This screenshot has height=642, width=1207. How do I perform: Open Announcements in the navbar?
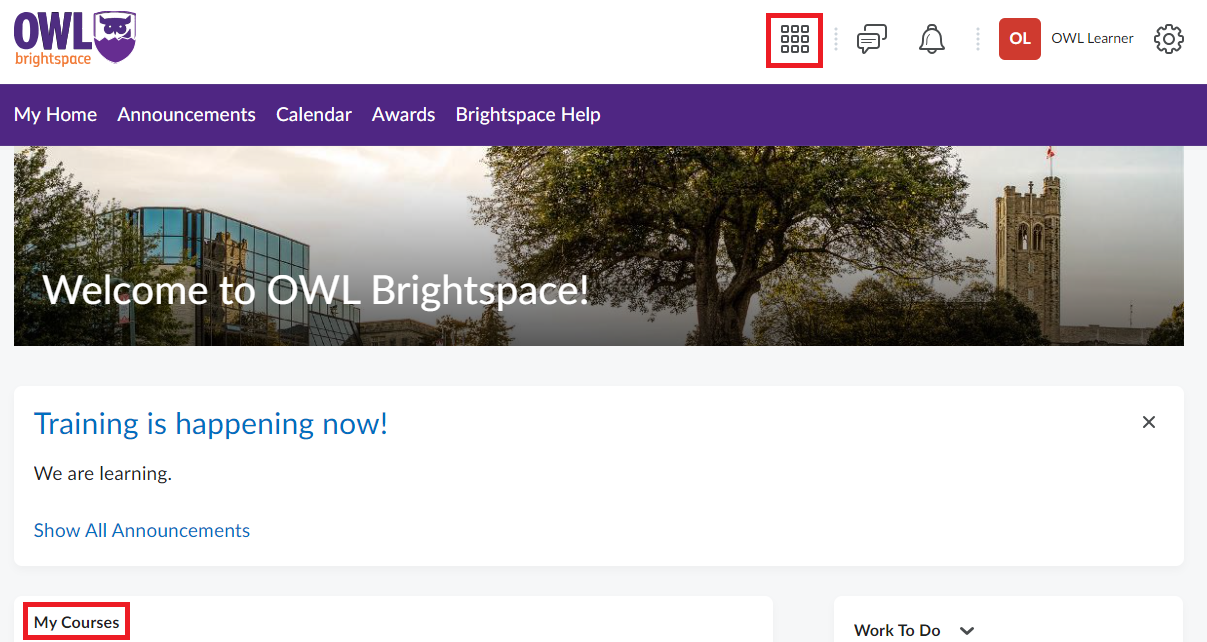point(186,115)
